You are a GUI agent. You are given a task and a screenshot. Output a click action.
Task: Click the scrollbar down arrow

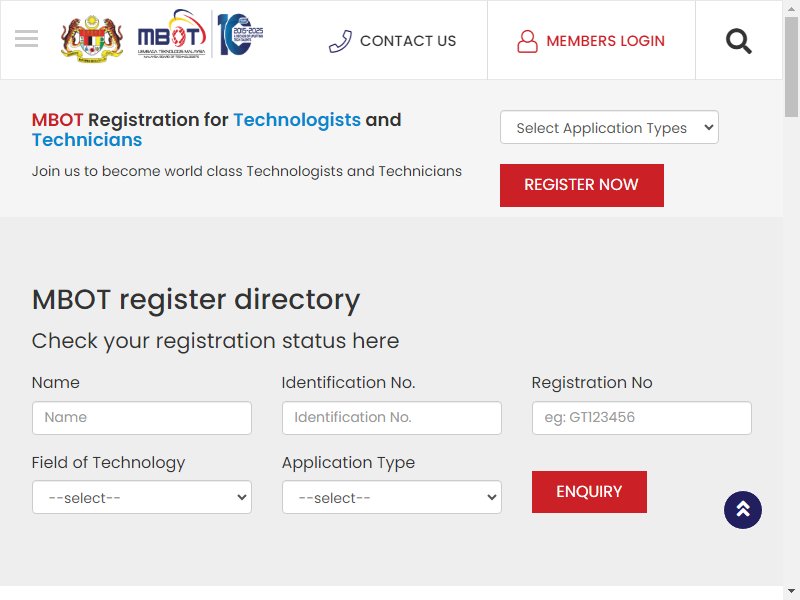(791, 594)
